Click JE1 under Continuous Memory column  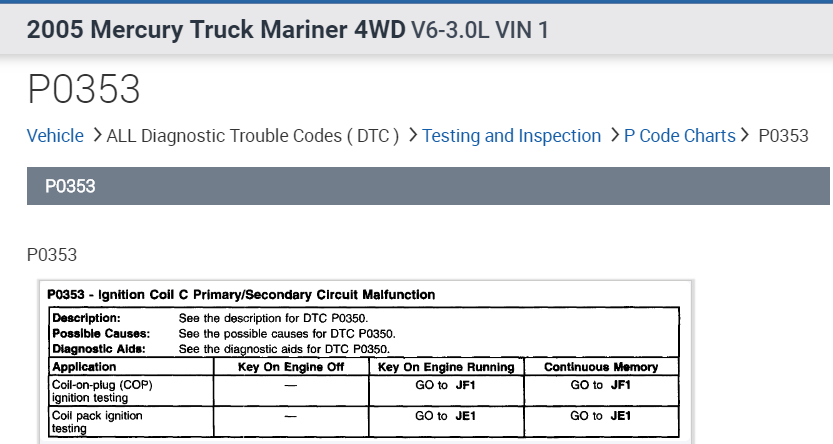click(x=618, y=415)
